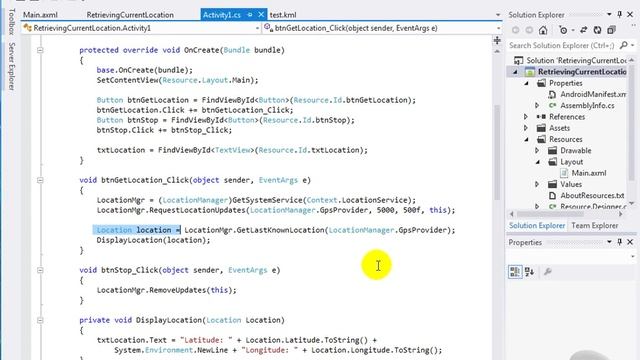Screen dimensions: 640x360
Task: Open the Toolbox side panel
Action: 11,22
